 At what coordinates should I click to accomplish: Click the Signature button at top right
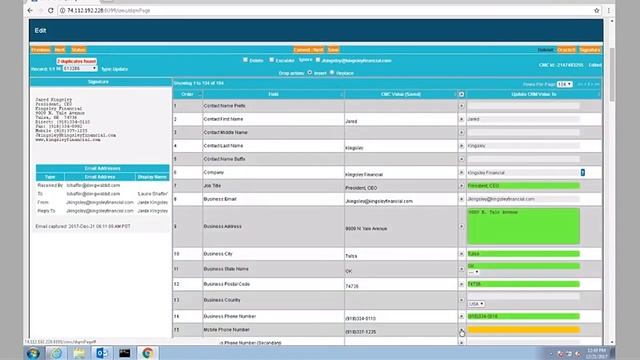(590, 50)
